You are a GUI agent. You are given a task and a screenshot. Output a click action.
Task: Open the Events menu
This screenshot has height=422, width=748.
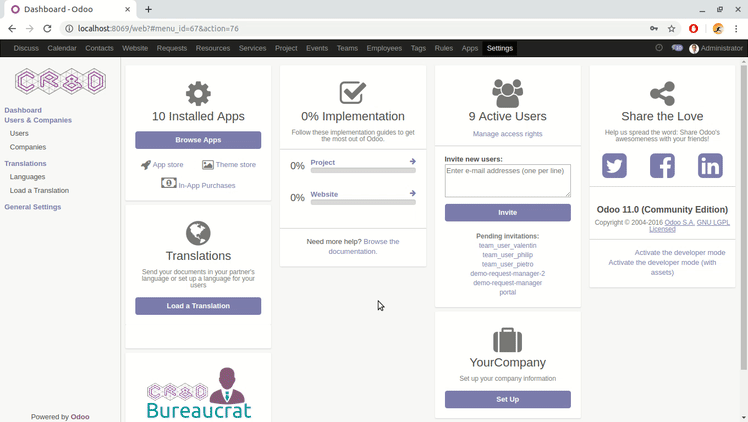click(317, 48)
